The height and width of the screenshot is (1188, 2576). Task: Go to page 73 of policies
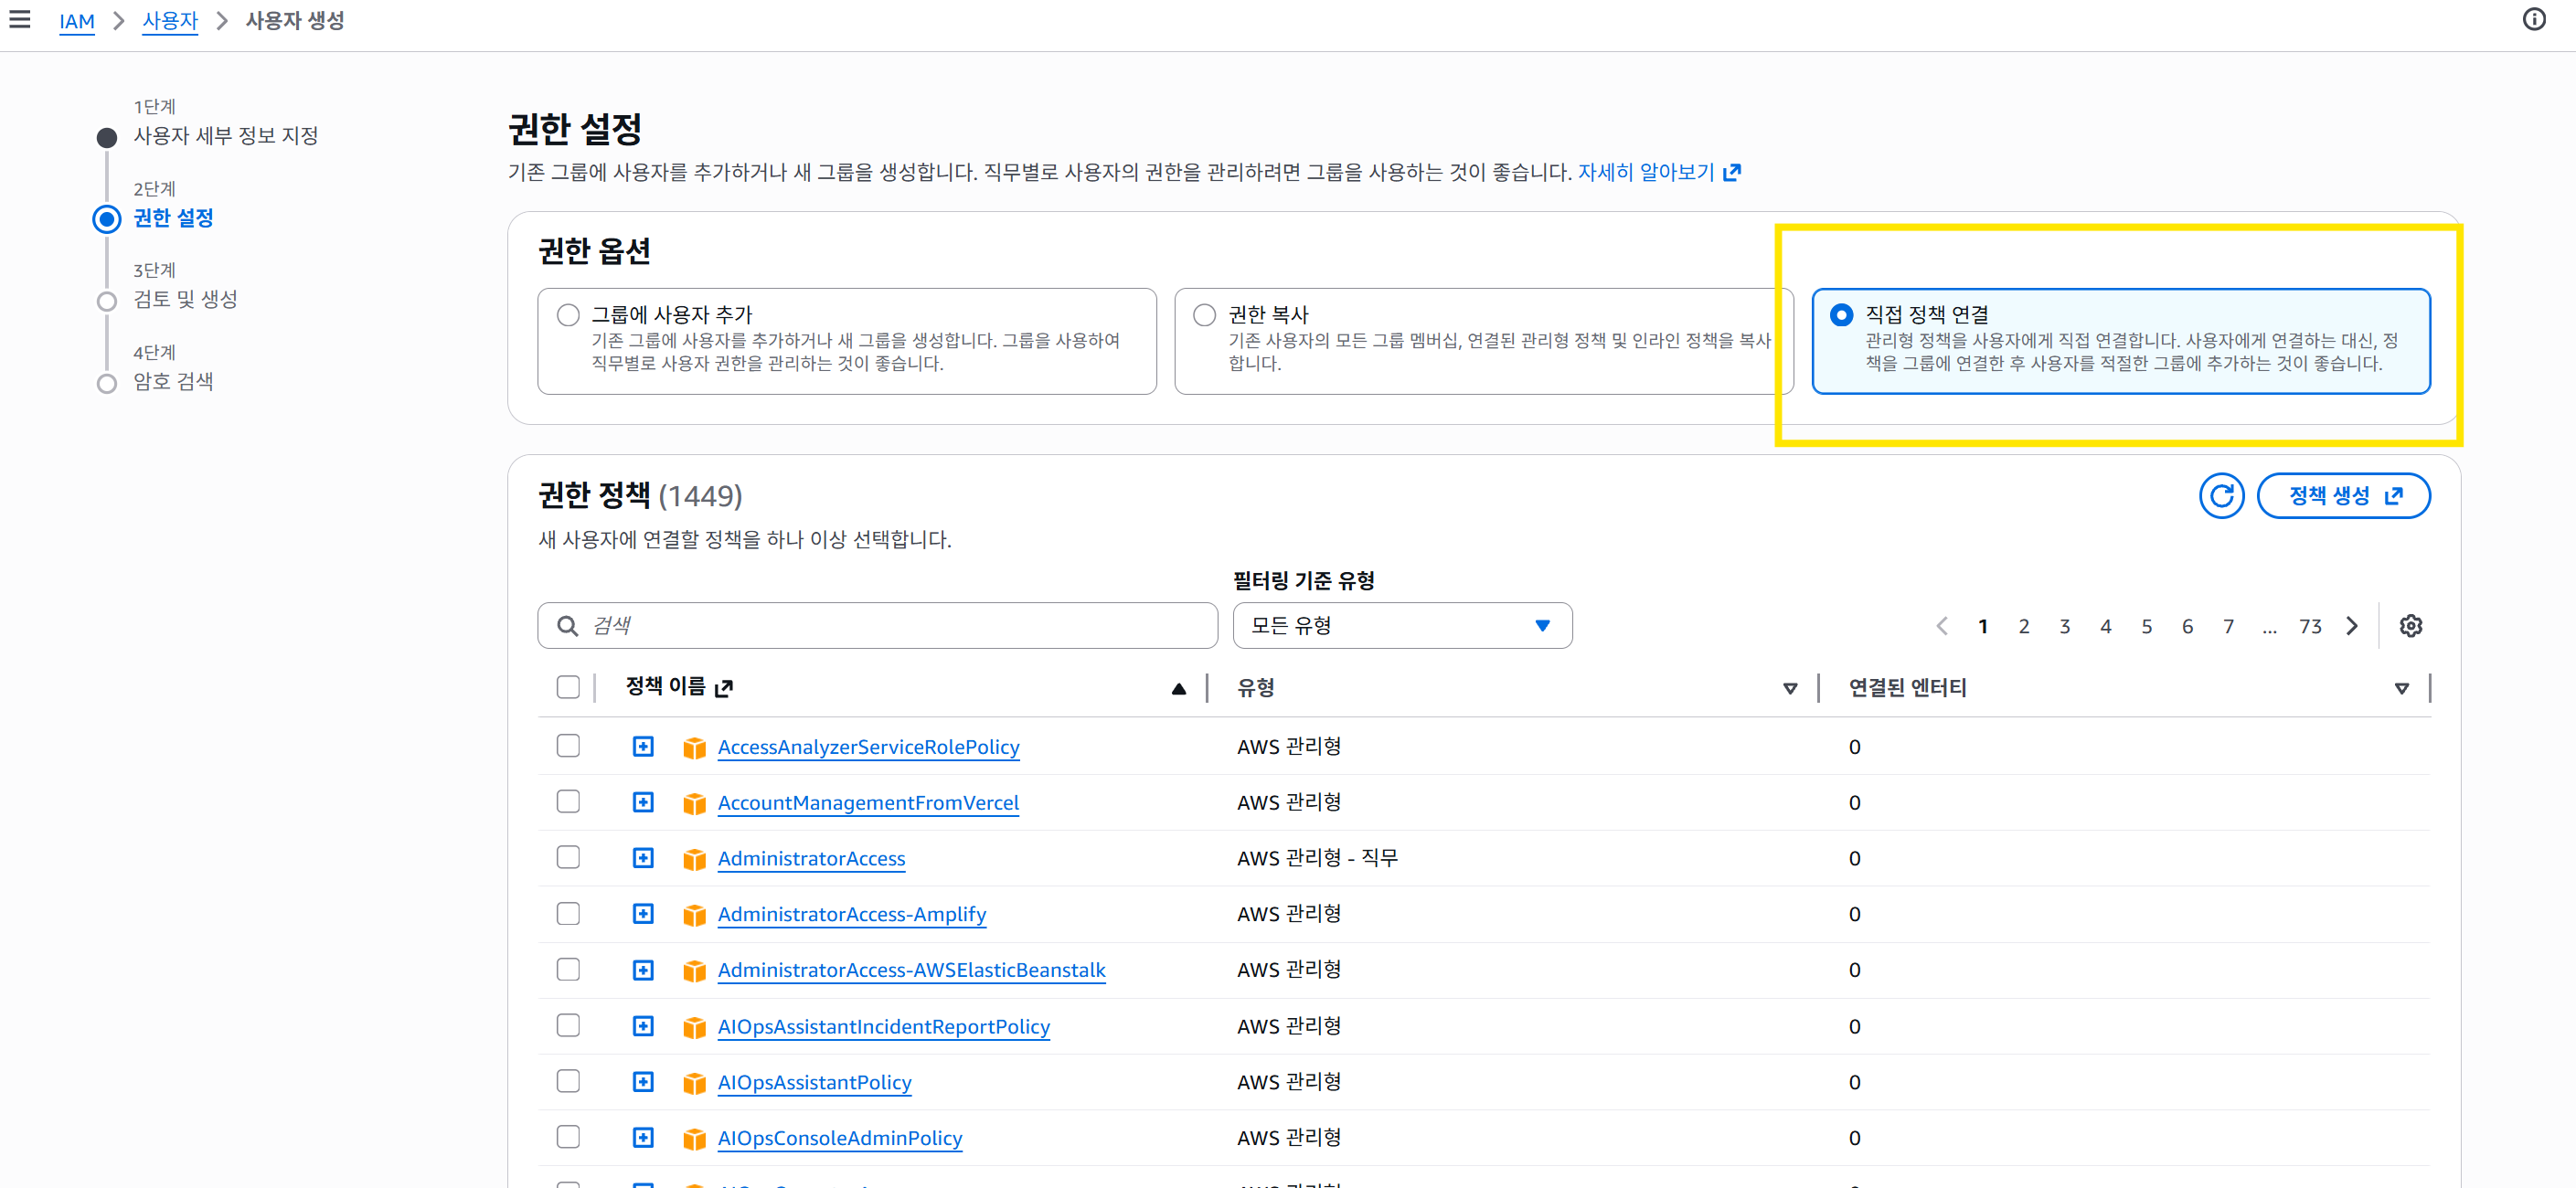point(2309,626)
